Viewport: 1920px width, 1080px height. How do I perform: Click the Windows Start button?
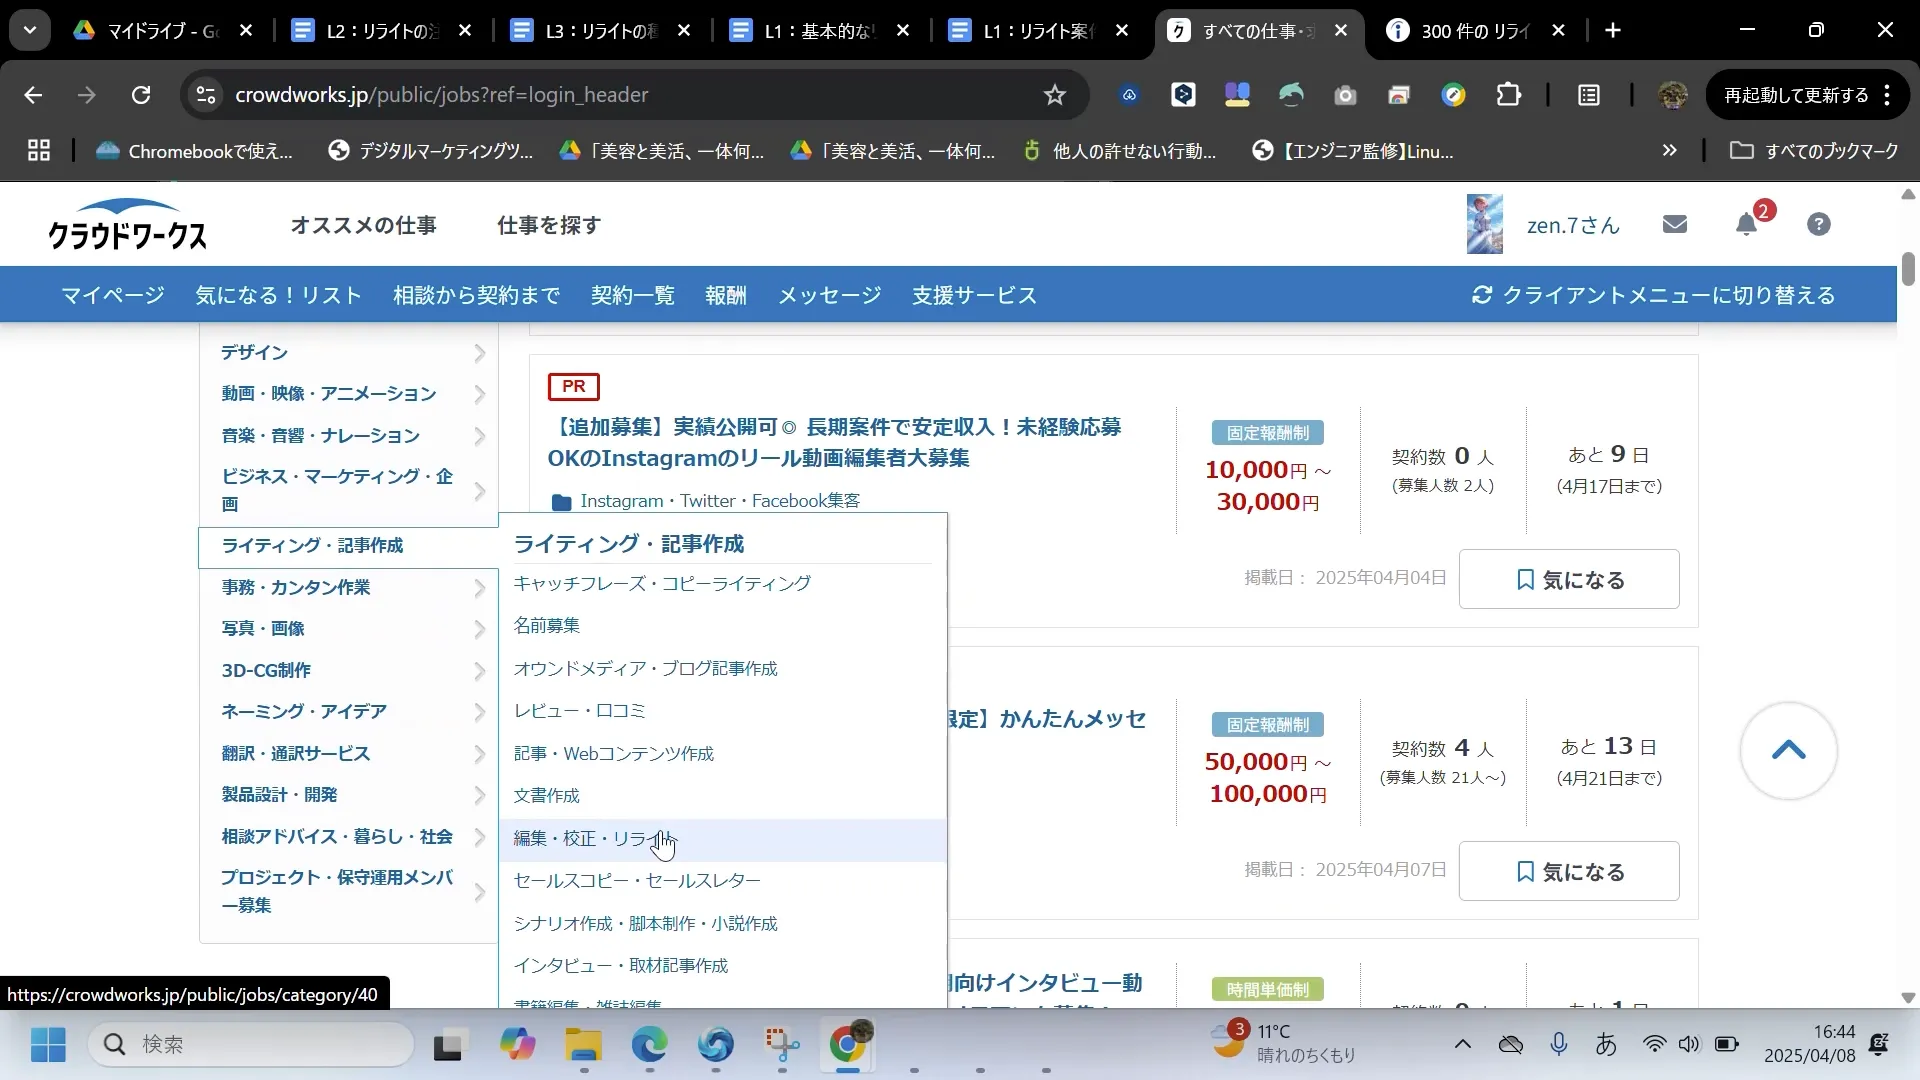point(46,1044)
